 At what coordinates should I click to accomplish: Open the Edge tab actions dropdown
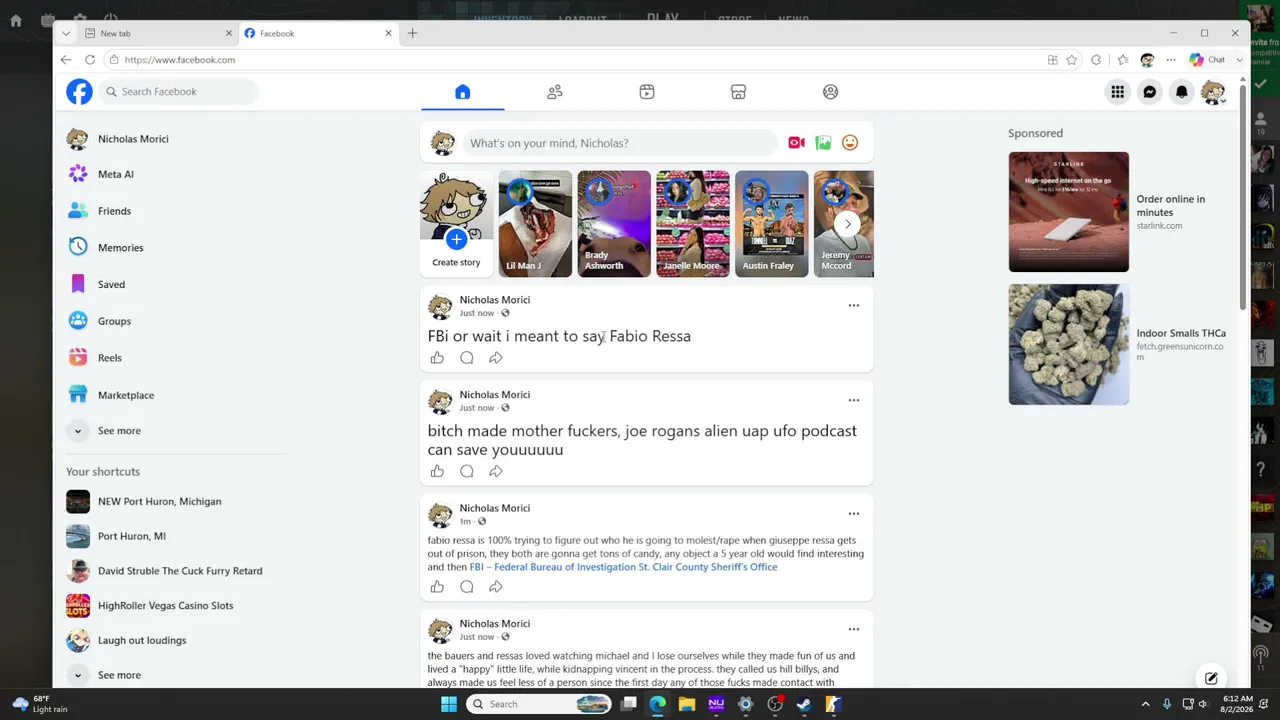click(x=66, y=33)
